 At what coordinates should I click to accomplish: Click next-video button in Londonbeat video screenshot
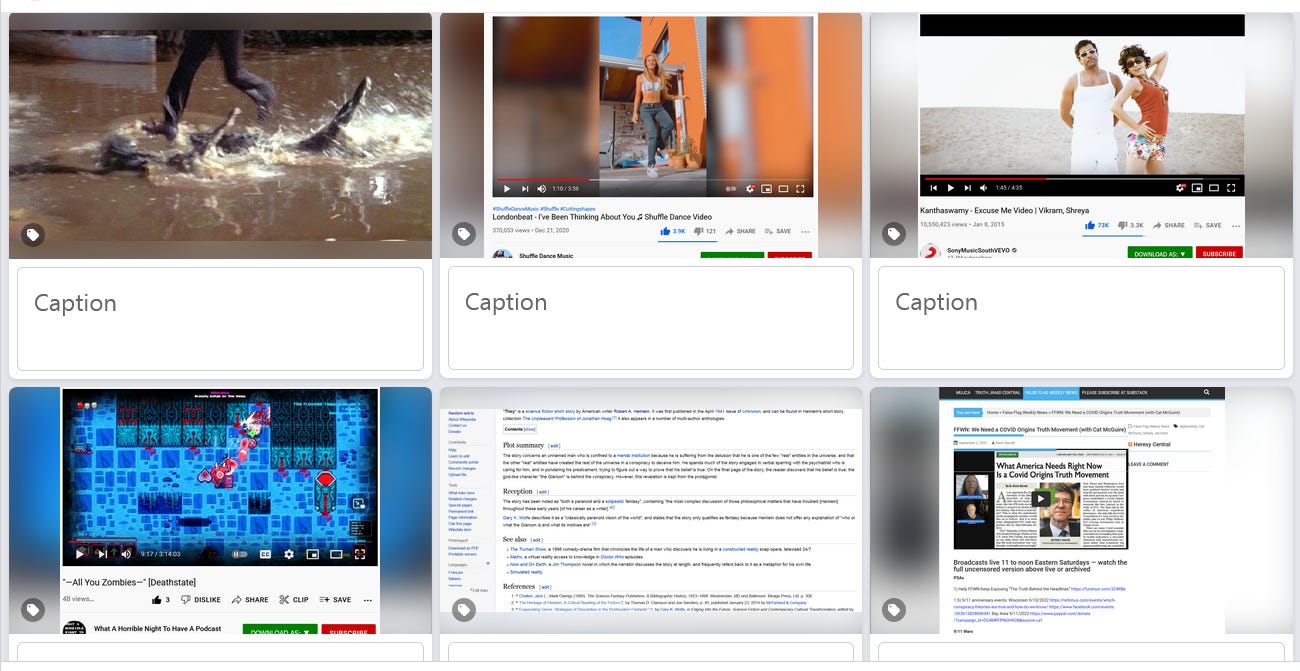coord(524,188)
